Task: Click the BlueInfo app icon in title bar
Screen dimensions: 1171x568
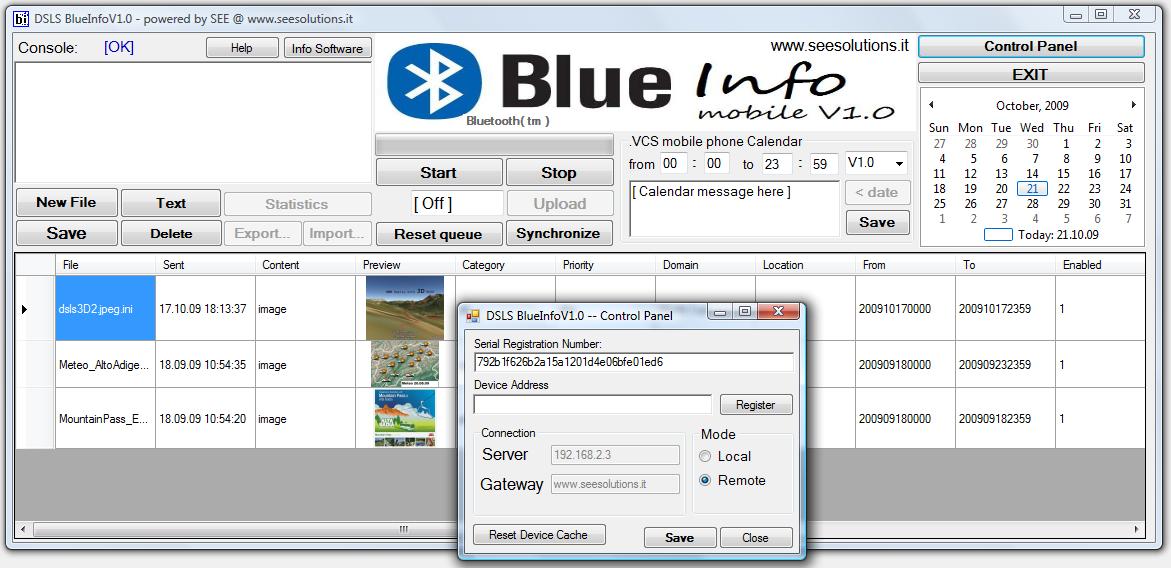Action: click(21, 19)
